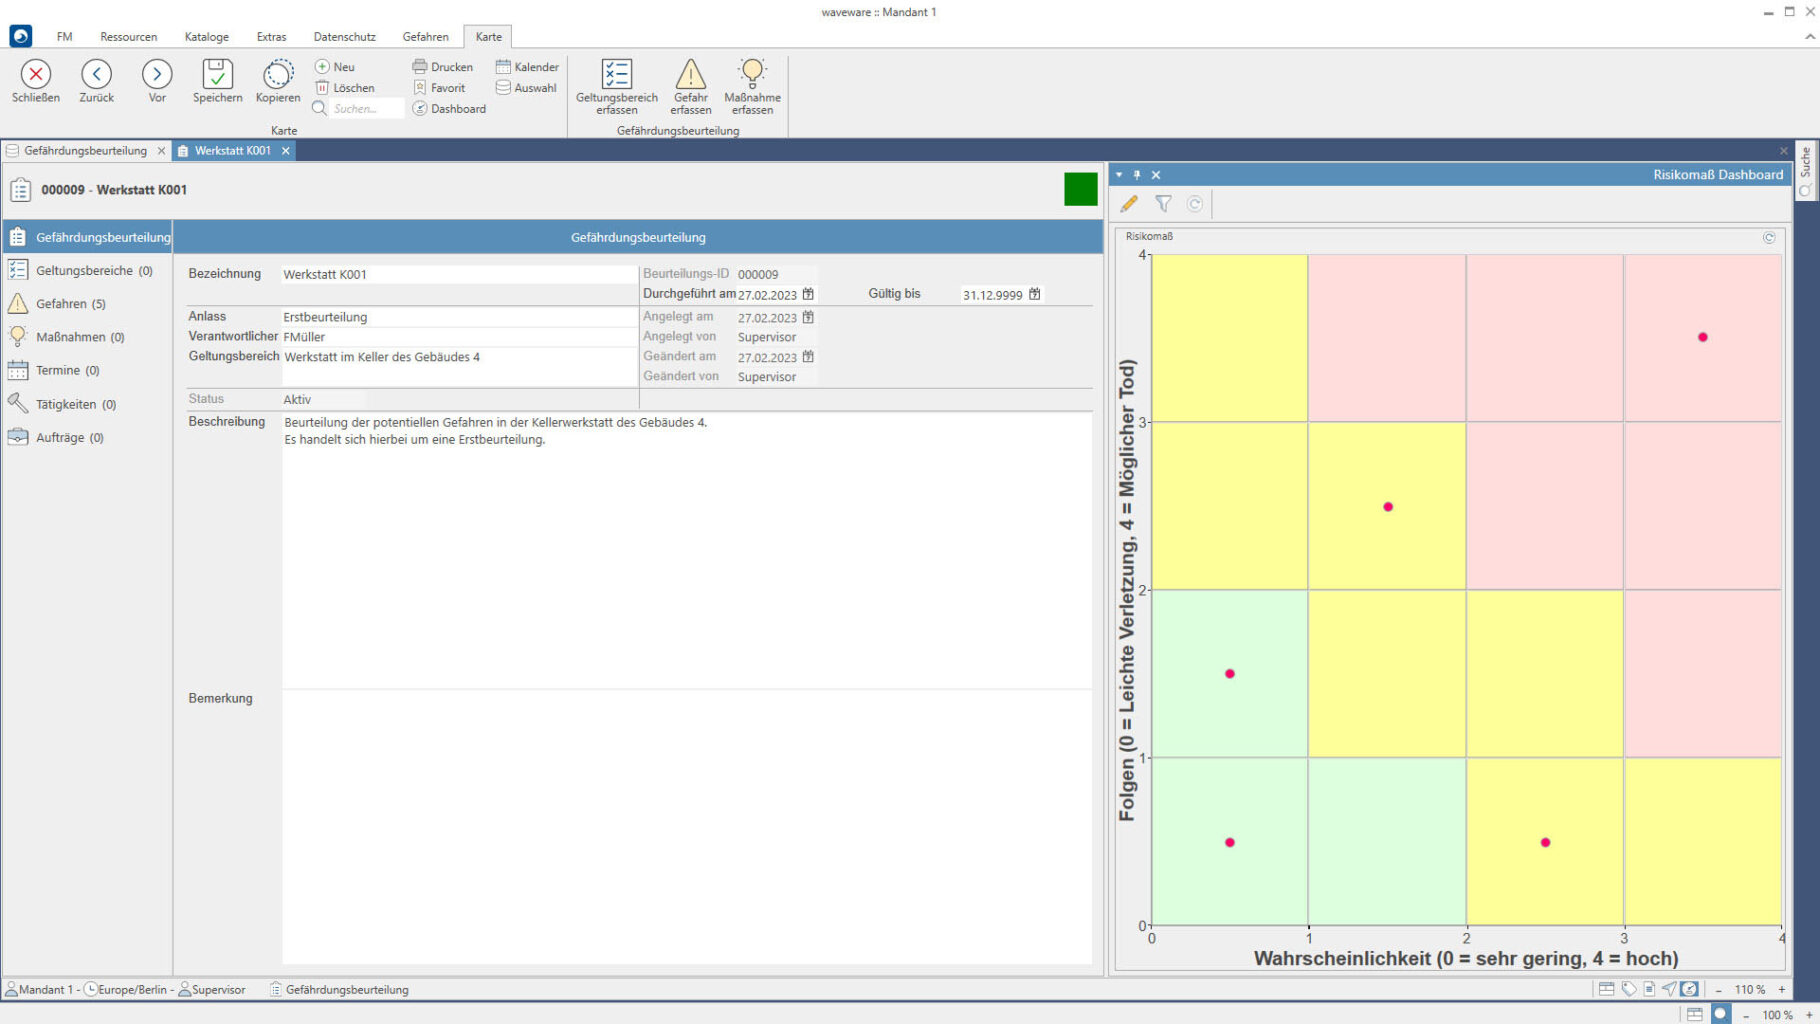
Task: Pin the Risikomaß Dashboard panel
Action: click(x=1137, y=175)
